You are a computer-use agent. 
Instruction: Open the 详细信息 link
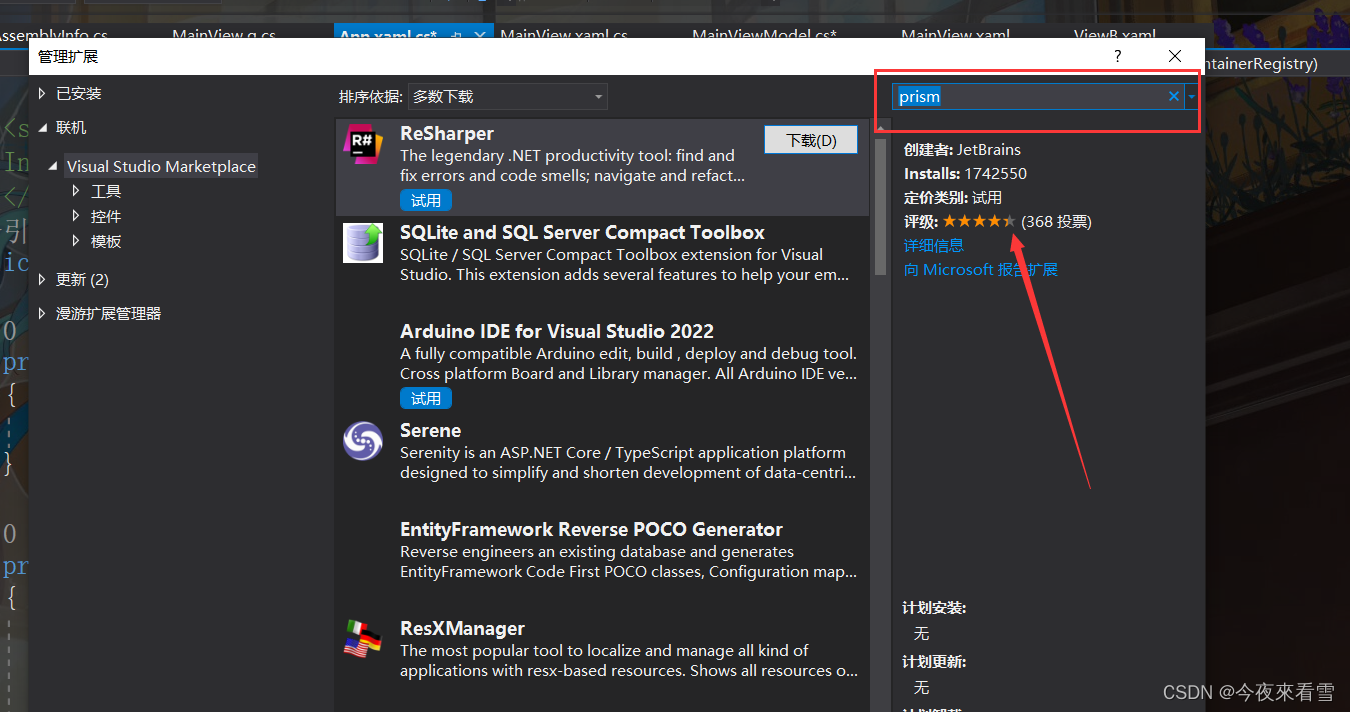[x=934, y=245]
